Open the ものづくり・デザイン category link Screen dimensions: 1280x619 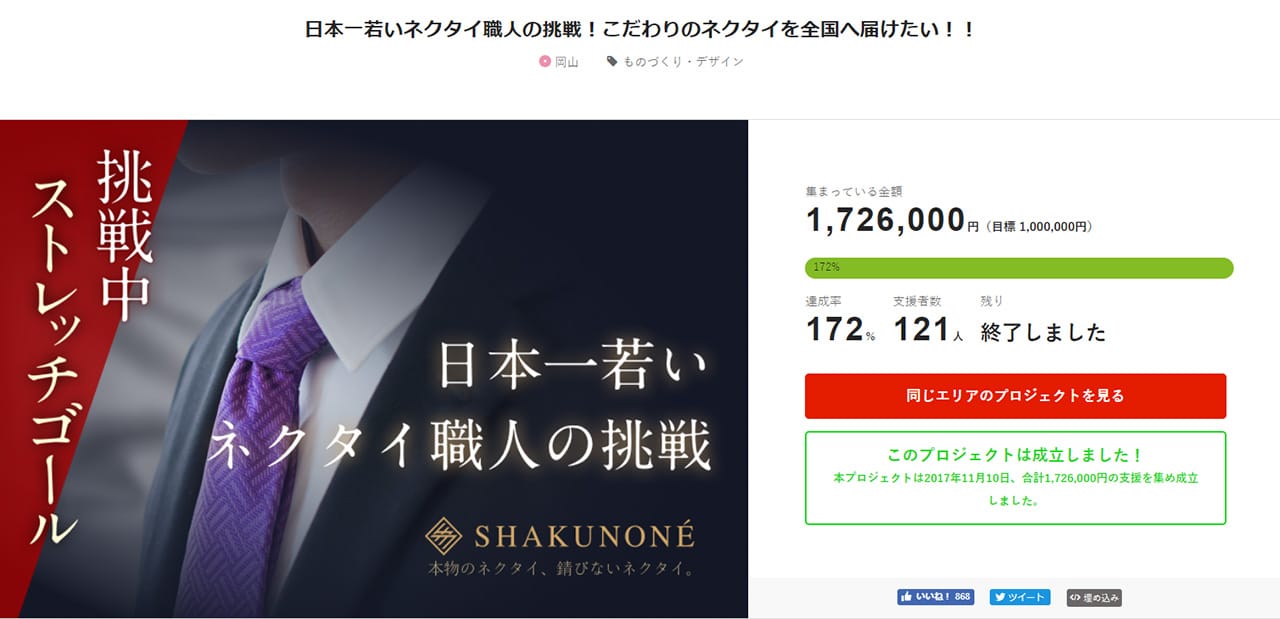point(683,61)
